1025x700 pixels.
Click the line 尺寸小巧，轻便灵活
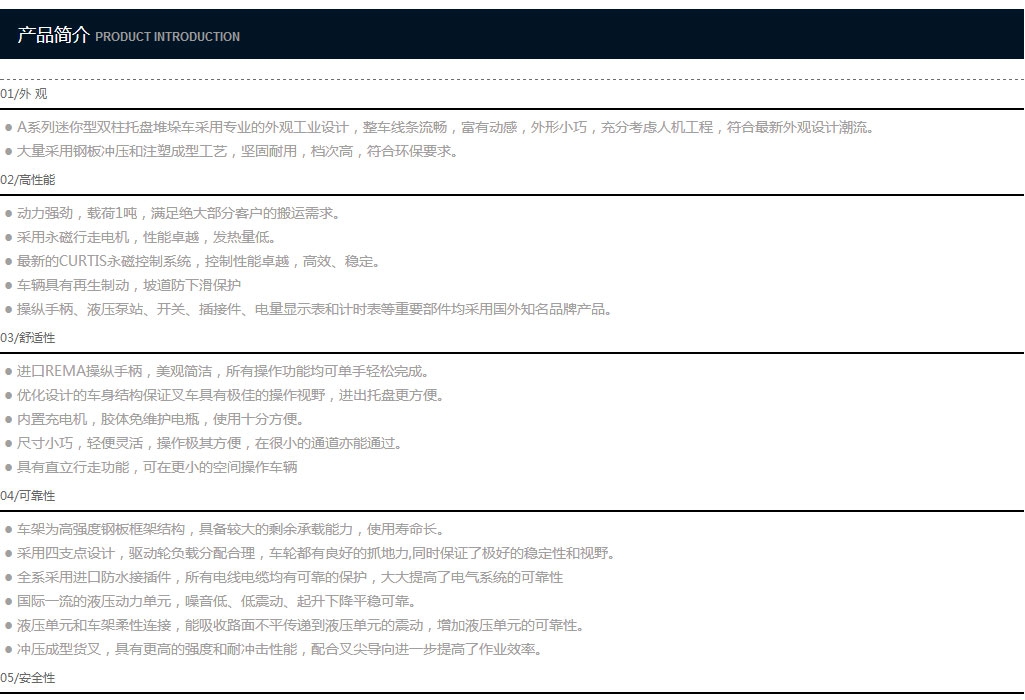point(209,444)
